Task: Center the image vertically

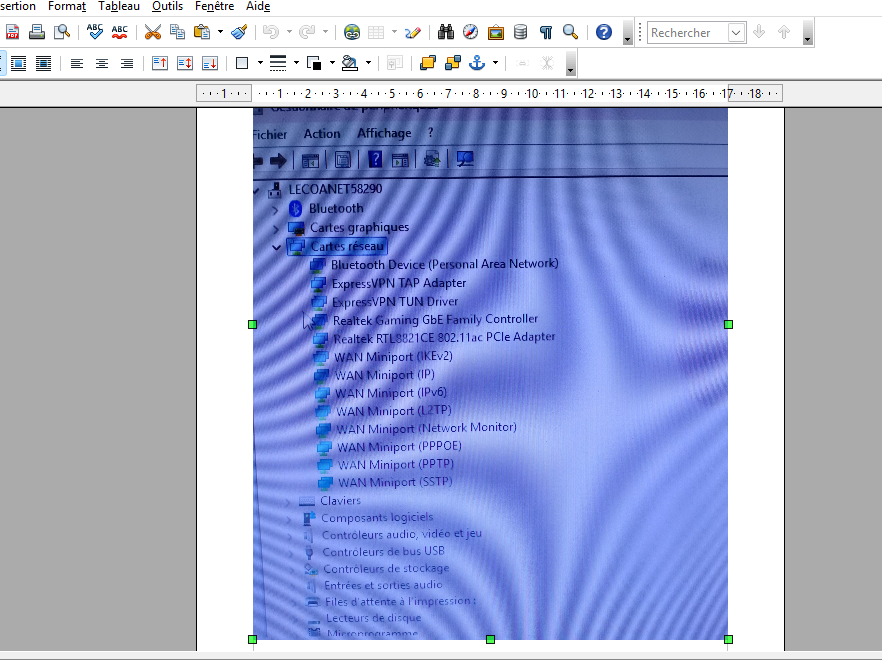Action: tap(184, 63)
